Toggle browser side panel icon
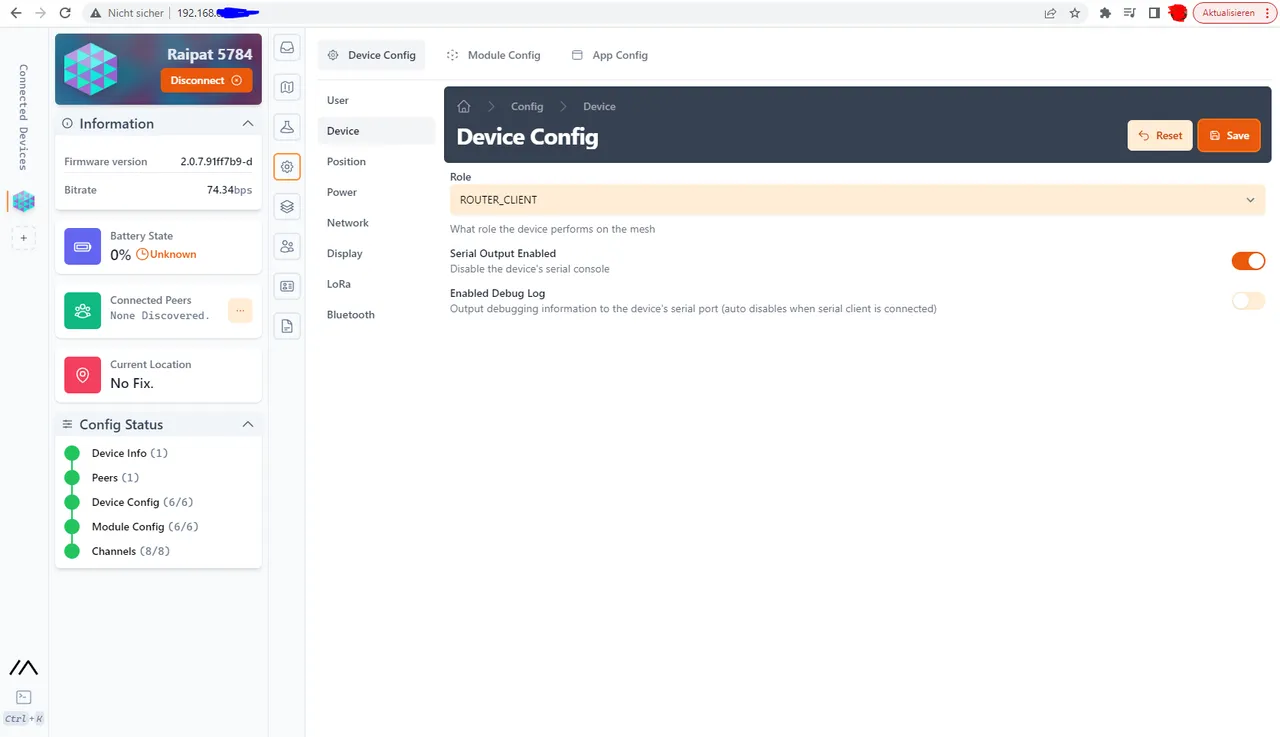Screen dimensions: 1280x737 [x=1154, y=13]
